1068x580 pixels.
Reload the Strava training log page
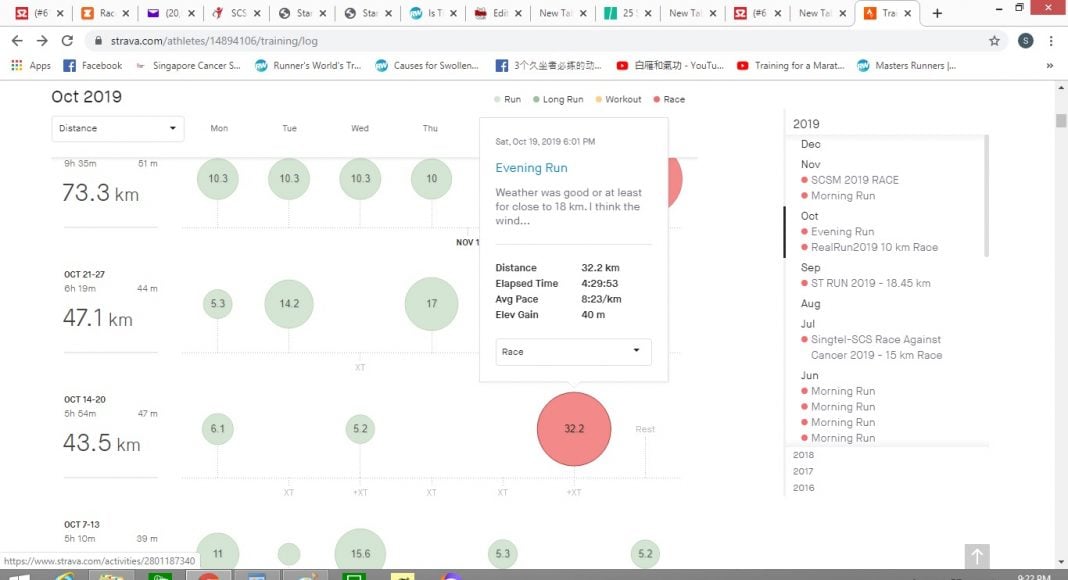[x=67, y=41]
